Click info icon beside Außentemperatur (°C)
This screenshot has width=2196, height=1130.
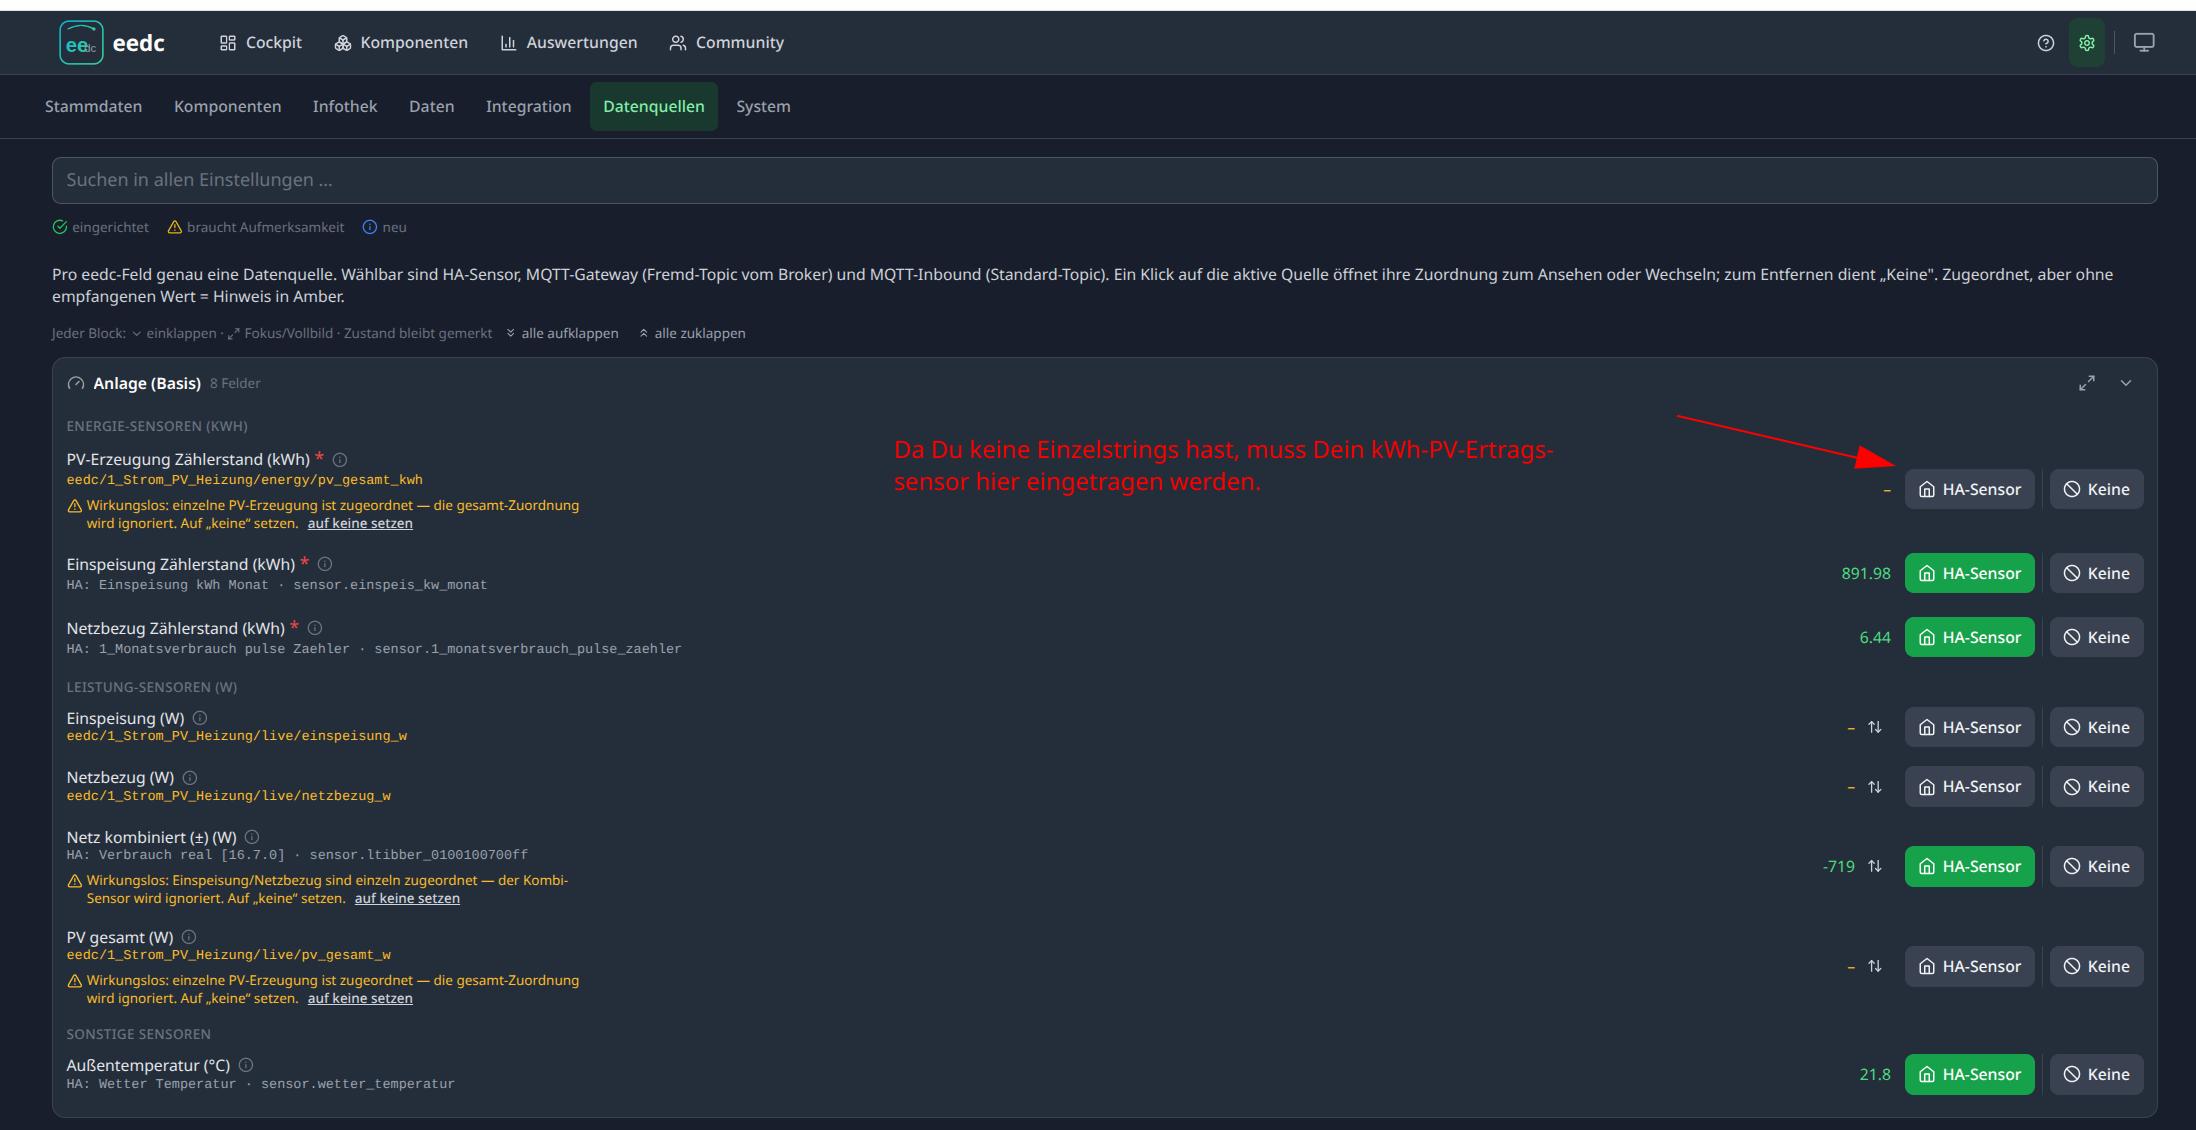click(246, 1065)
